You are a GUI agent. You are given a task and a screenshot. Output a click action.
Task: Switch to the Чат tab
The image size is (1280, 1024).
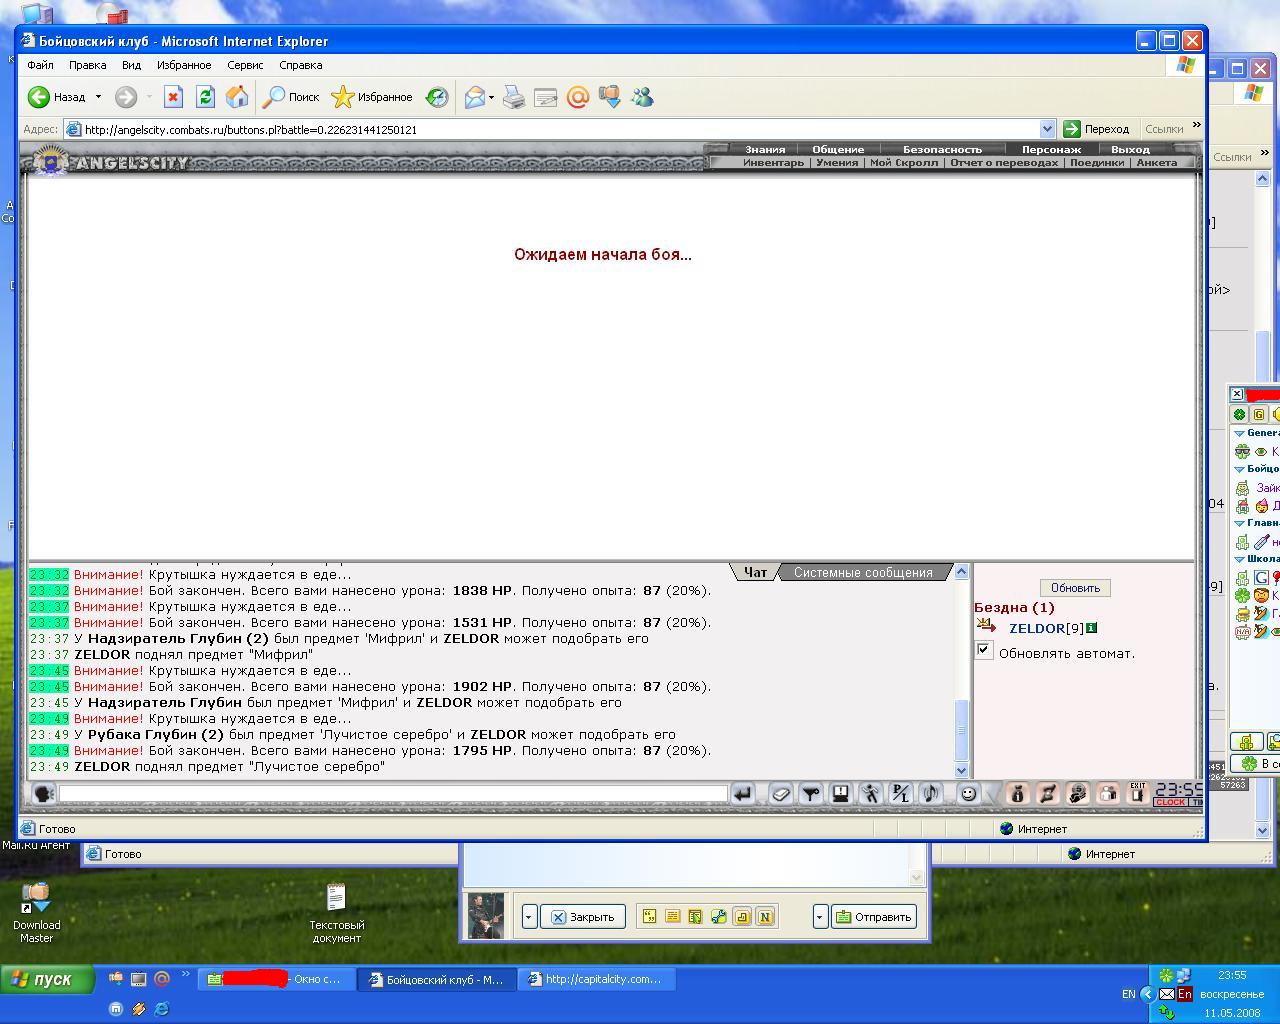755,572
